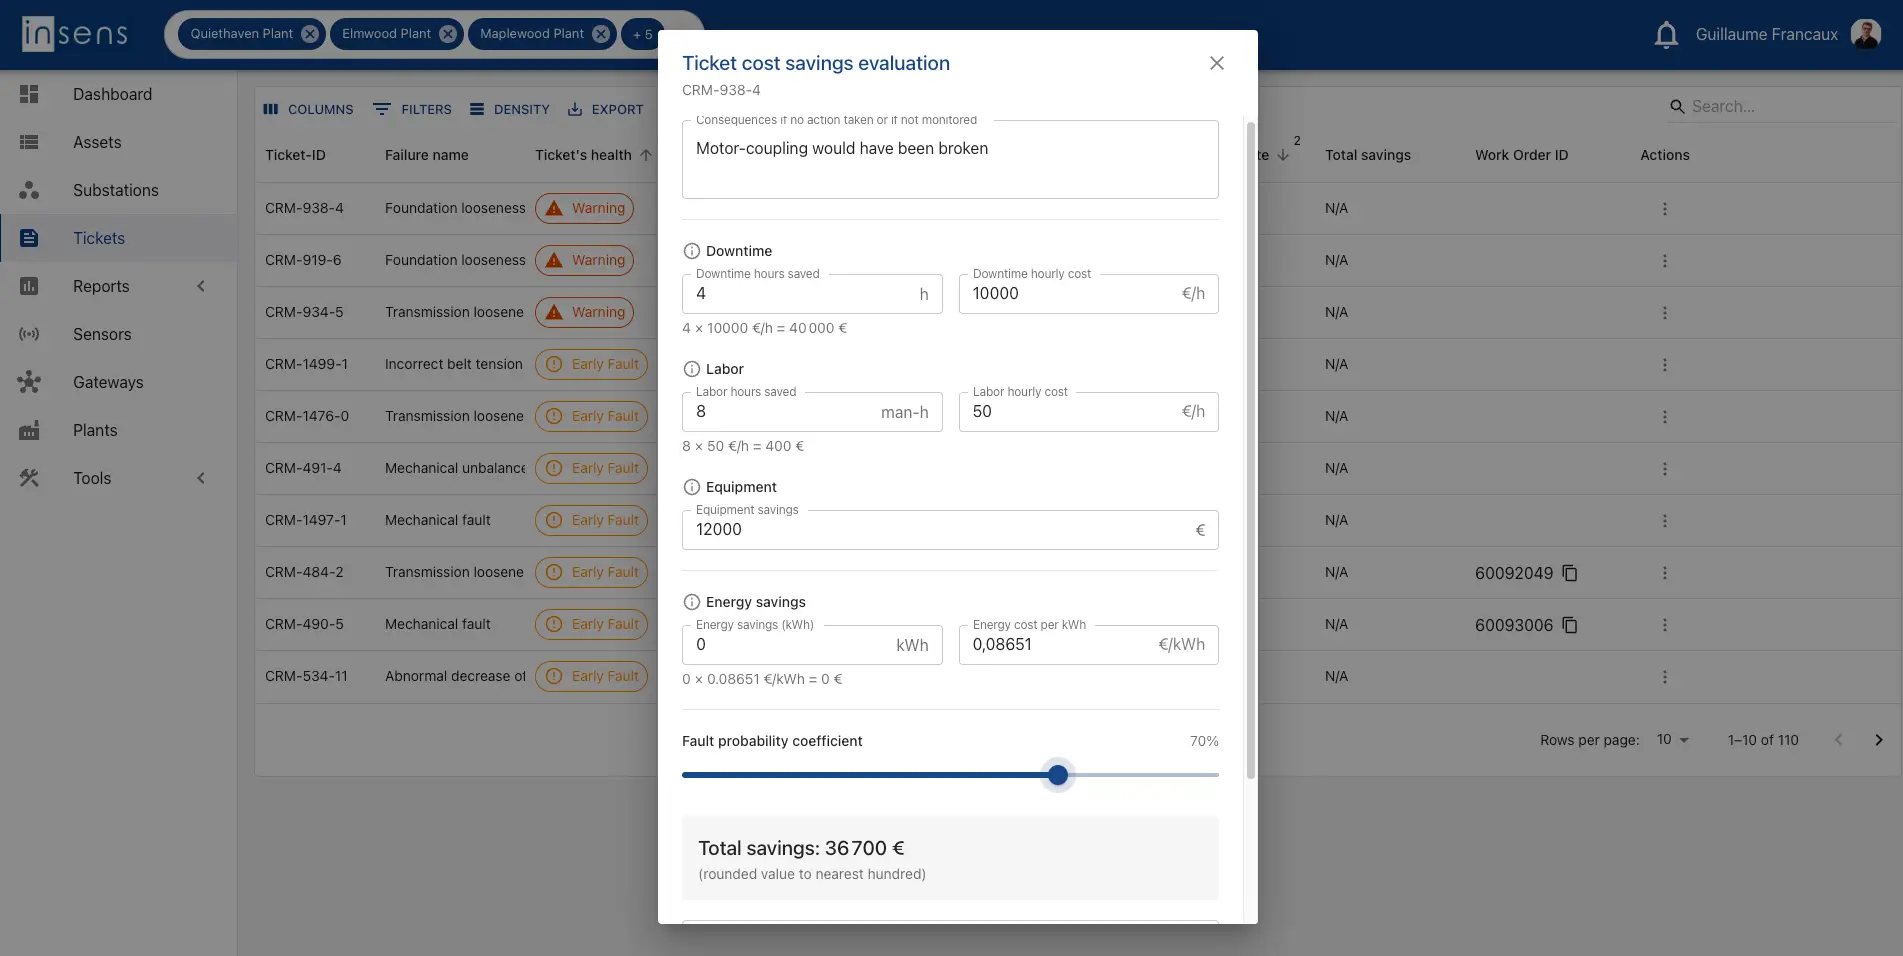Click the Equipment savings input field
1903x956 pixels.
pos(950,530)
